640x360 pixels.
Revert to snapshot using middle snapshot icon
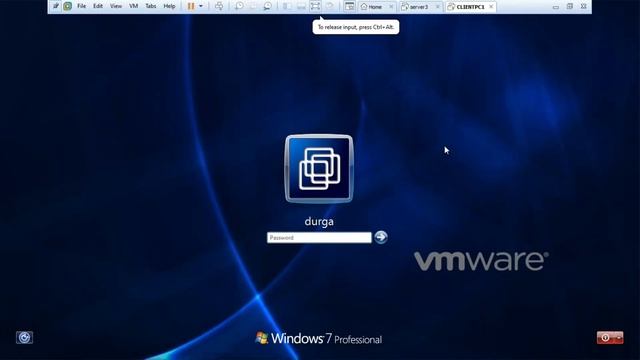(253, 6)
